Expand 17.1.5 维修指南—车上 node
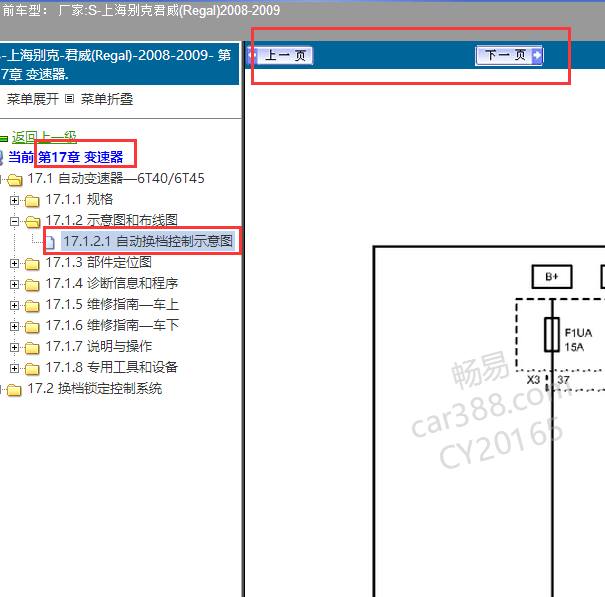 pos(14,305)
